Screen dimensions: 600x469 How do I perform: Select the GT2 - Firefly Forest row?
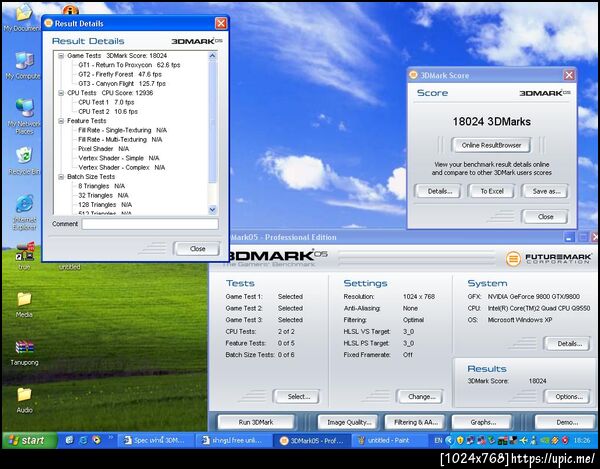click(120, 74)
